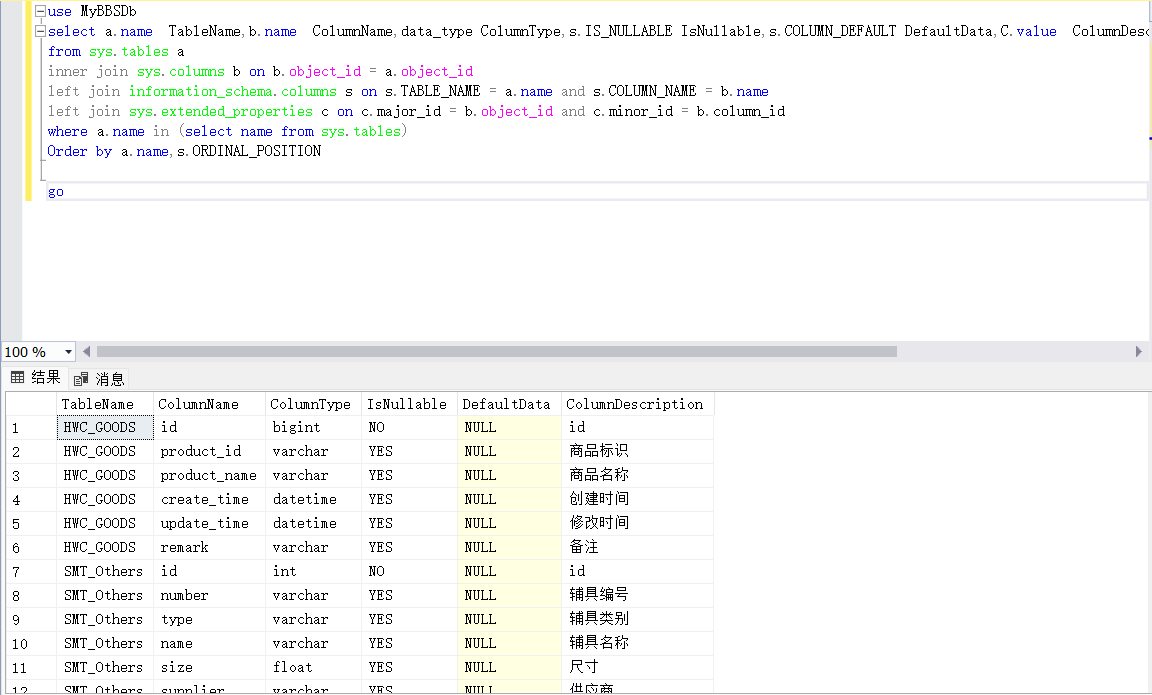Click the left scroll arrow of editor
This screenshot has height=695, width=1152.
(x=87, y=352)
